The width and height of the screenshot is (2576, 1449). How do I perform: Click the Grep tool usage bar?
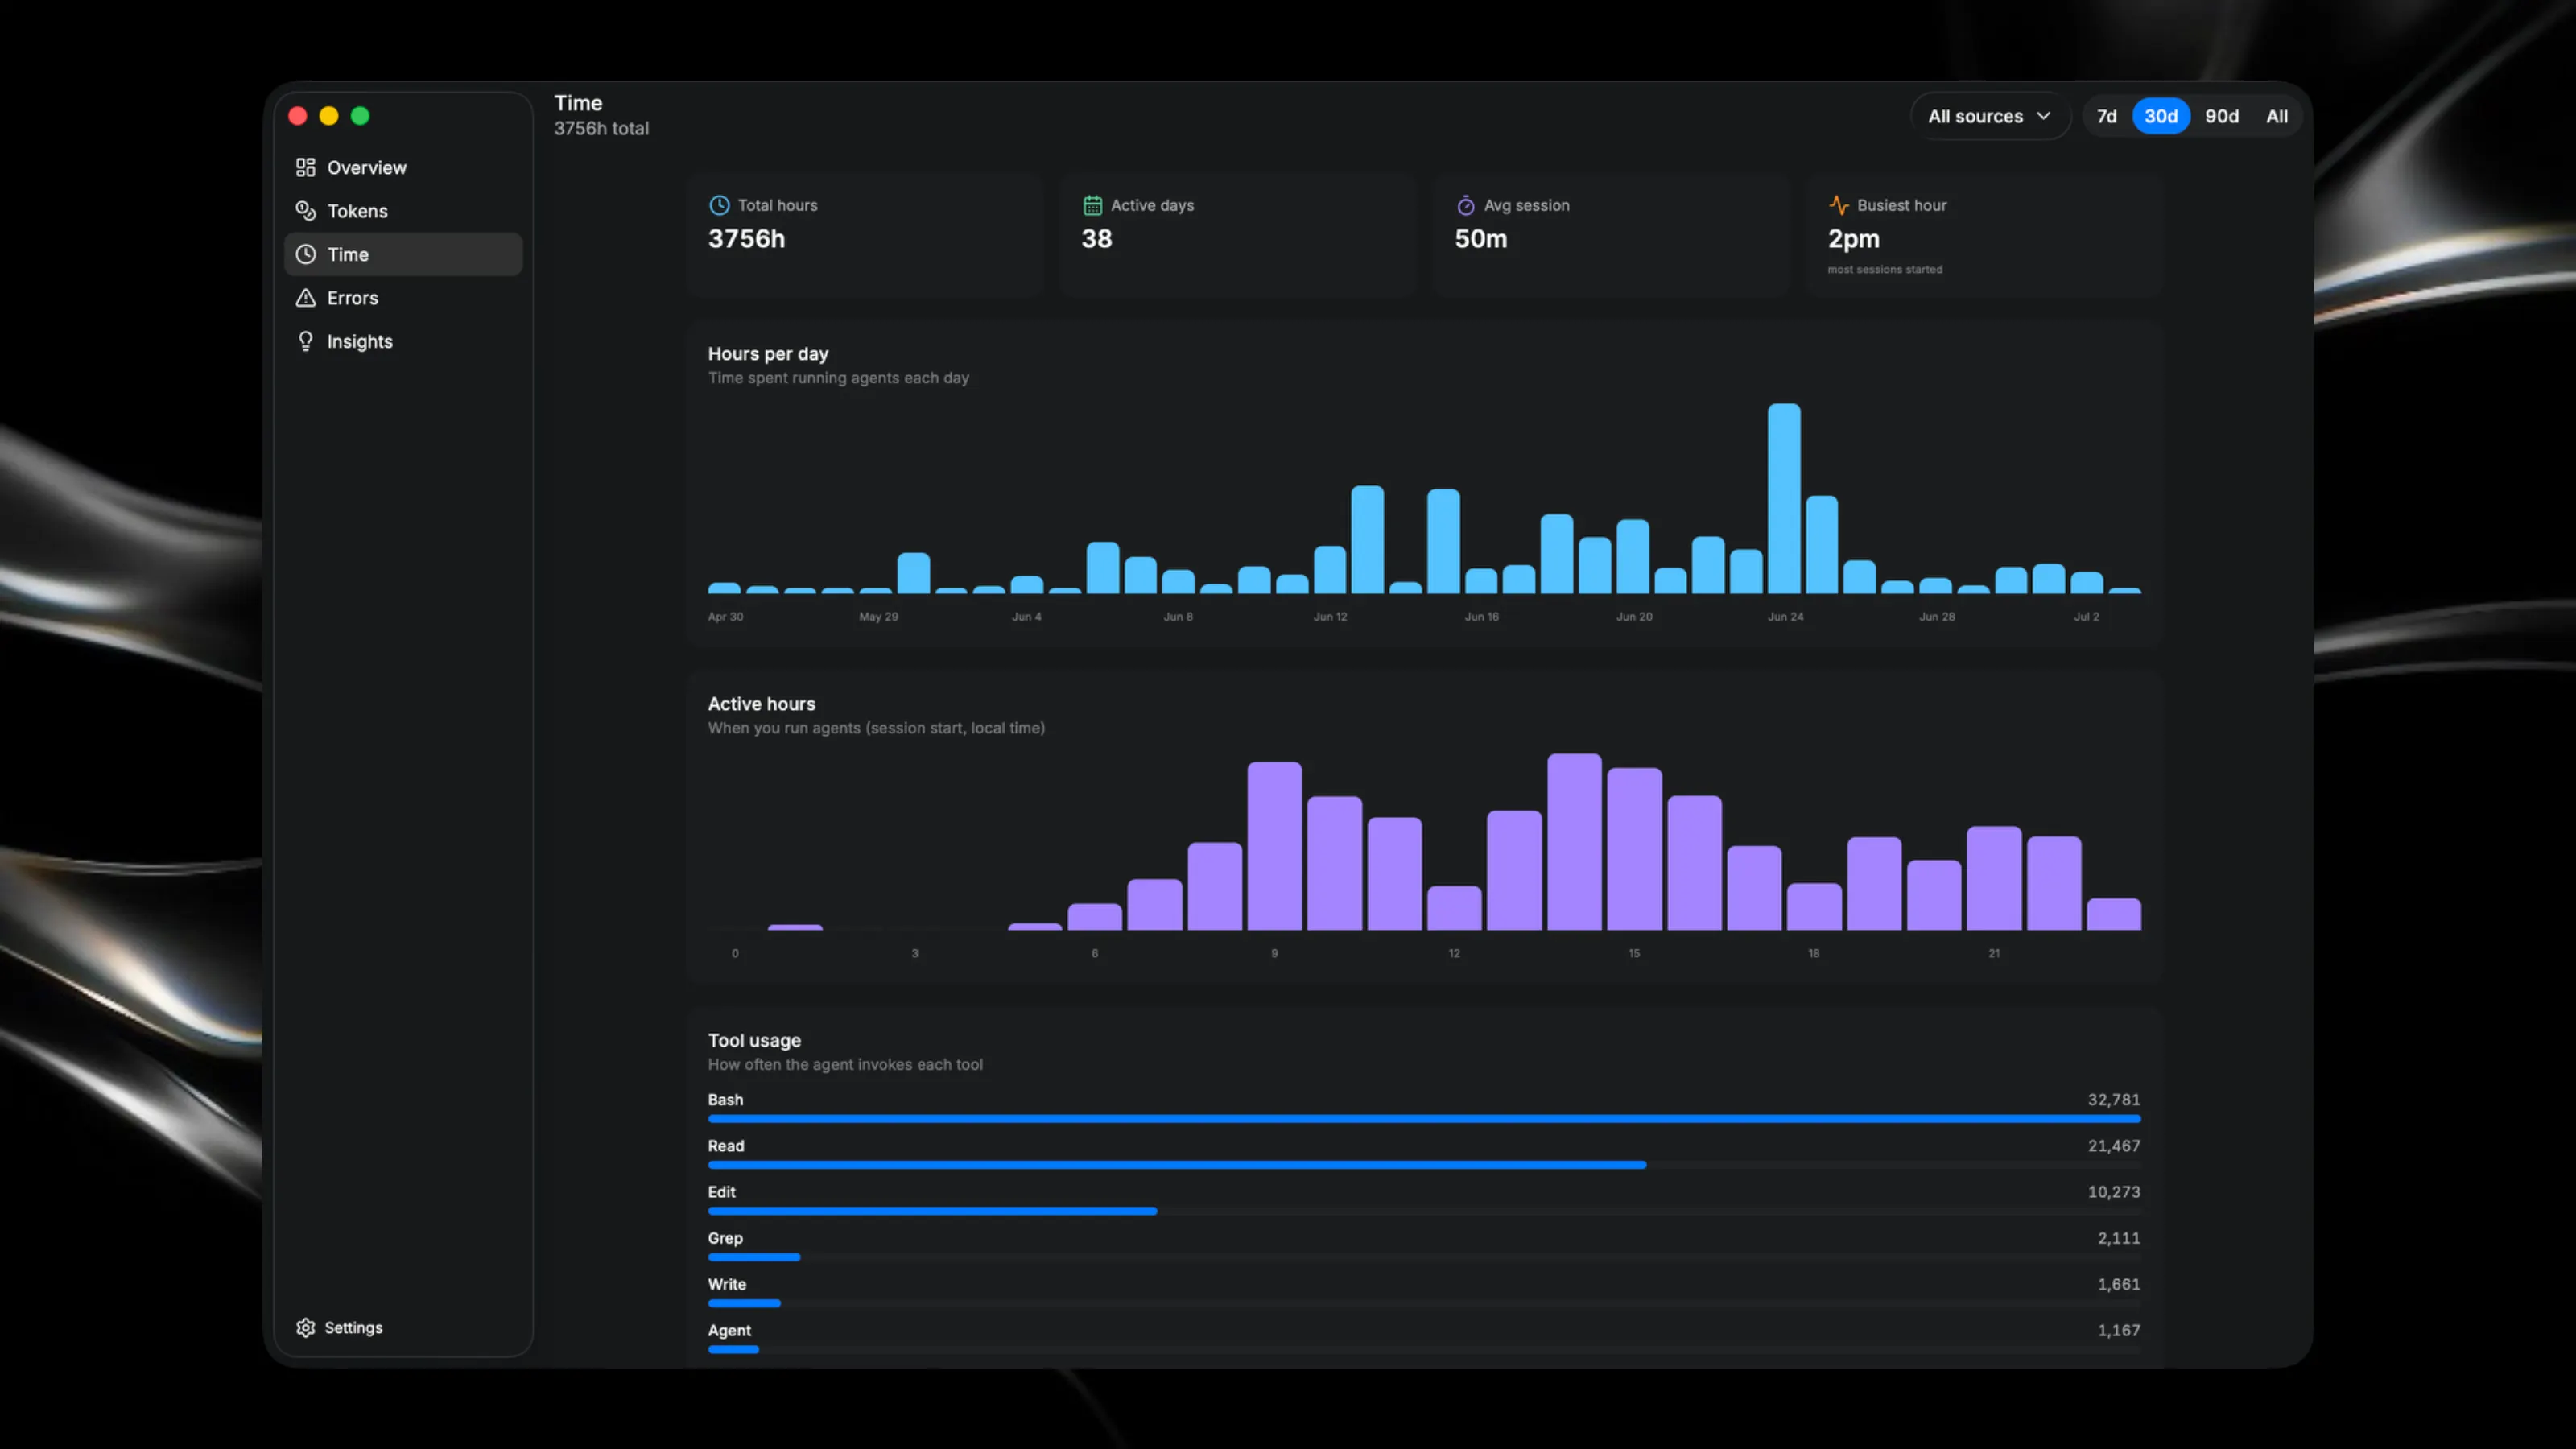pos(754,1256)
